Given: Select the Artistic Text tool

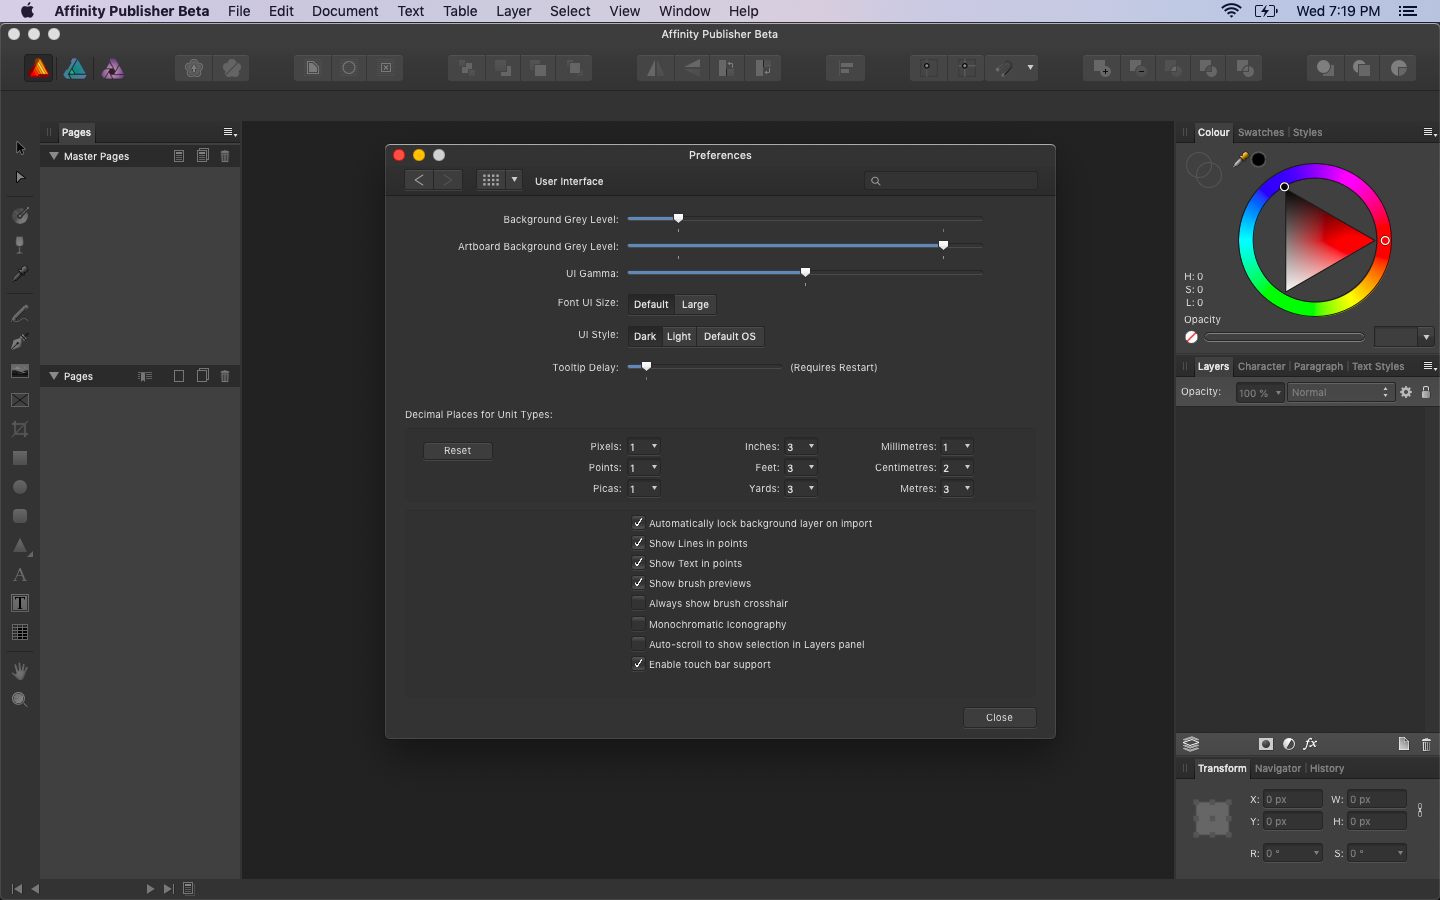Looking at the screenshot, I should [x=20, y=575].
